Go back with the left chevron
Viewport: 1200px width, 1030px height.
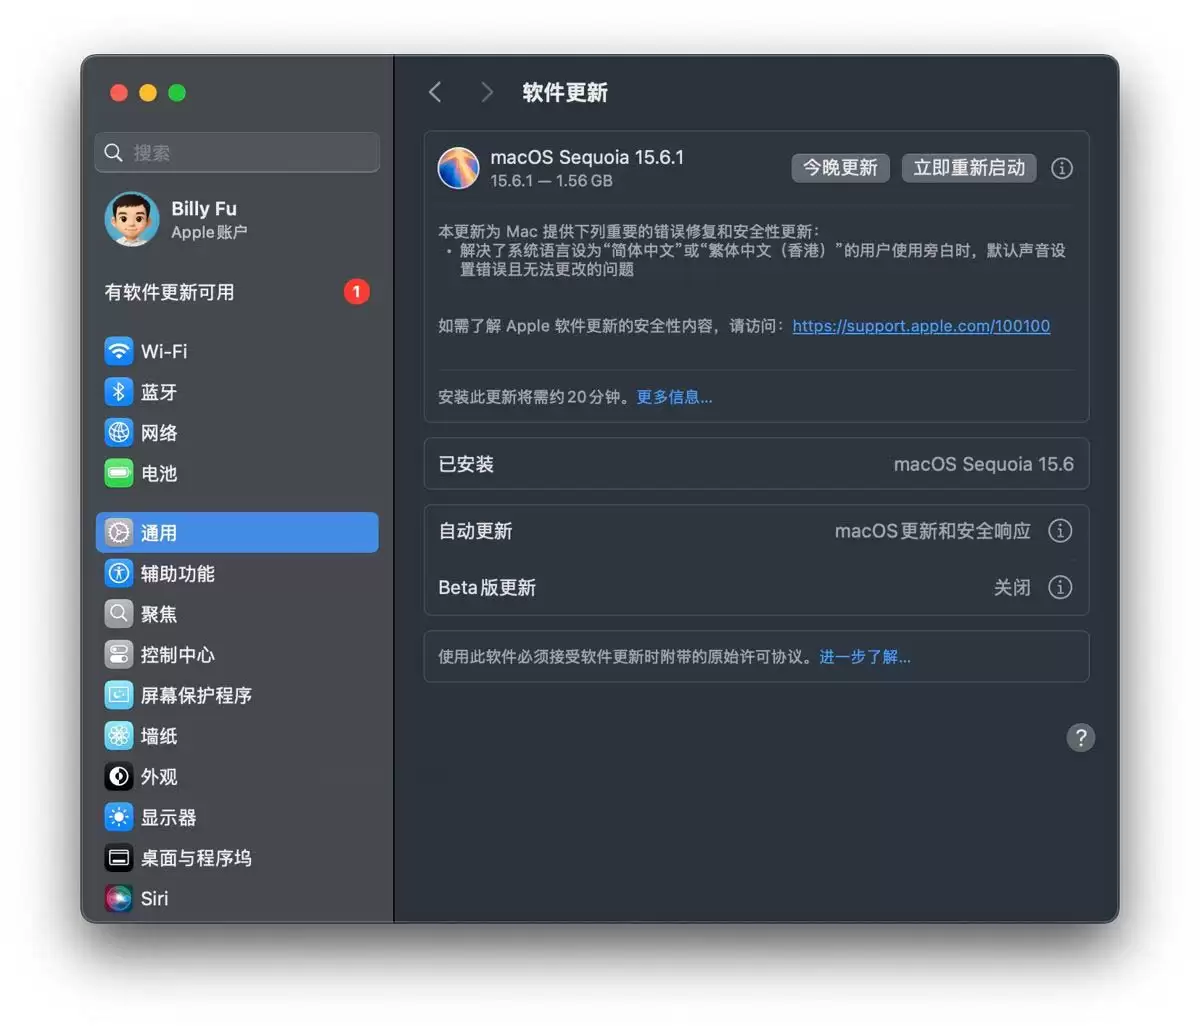(x=435, y=92)
